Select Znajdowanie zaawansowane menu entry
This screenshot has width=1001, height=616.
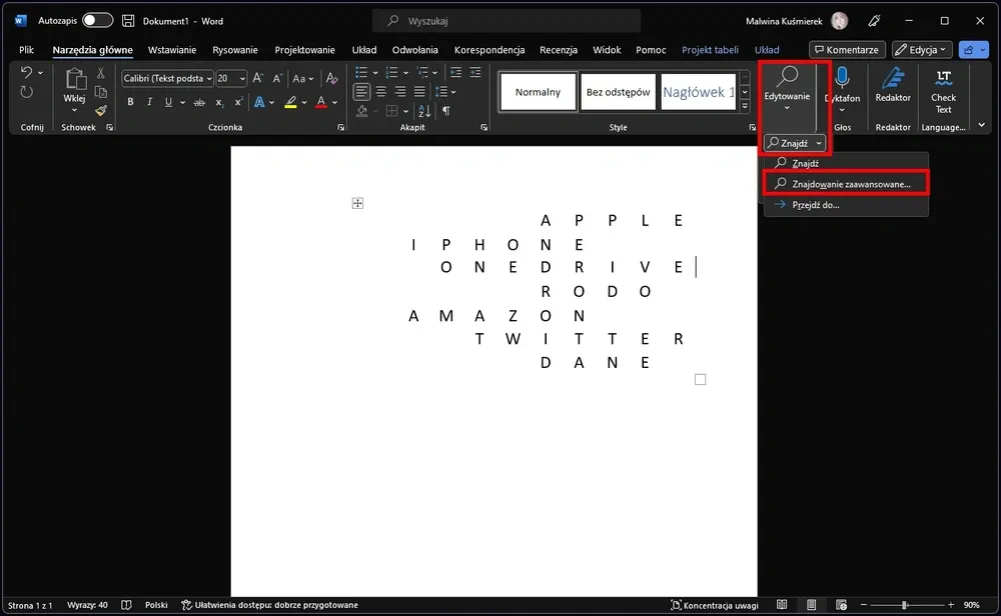pyautogui.click(x=846, y=184)
